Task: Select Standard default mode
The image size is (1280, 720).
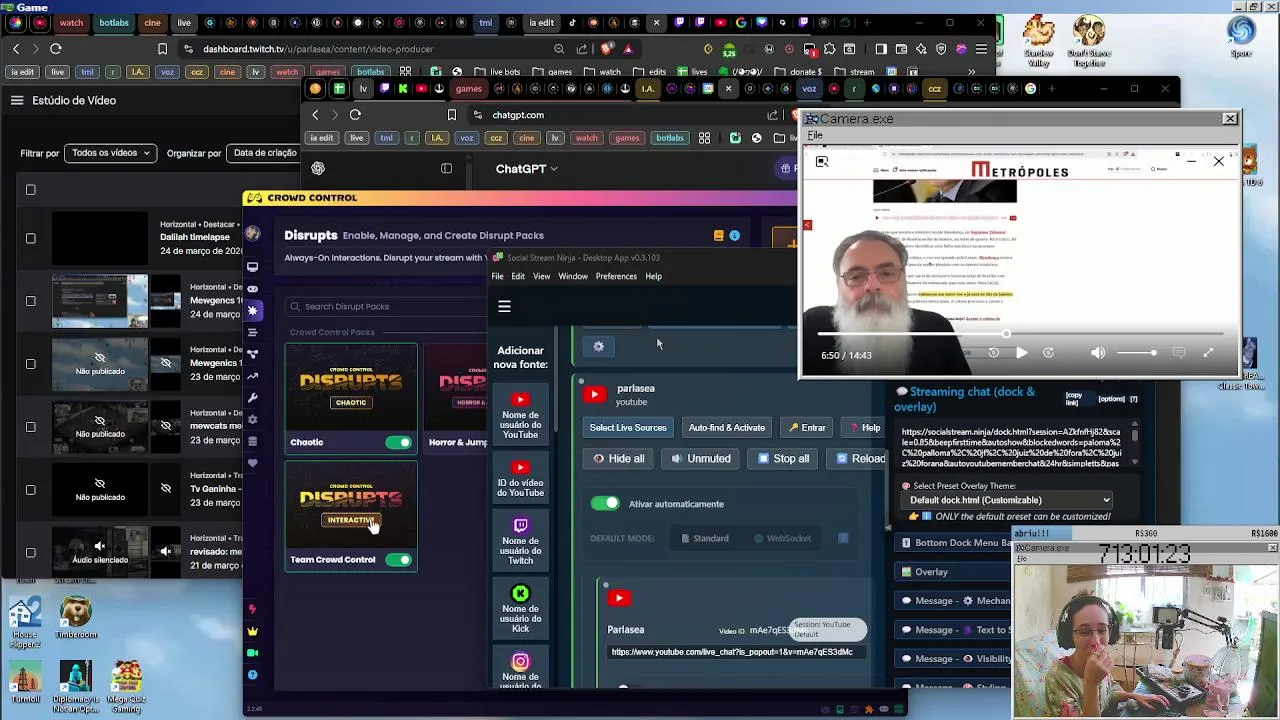Action: 705,538
